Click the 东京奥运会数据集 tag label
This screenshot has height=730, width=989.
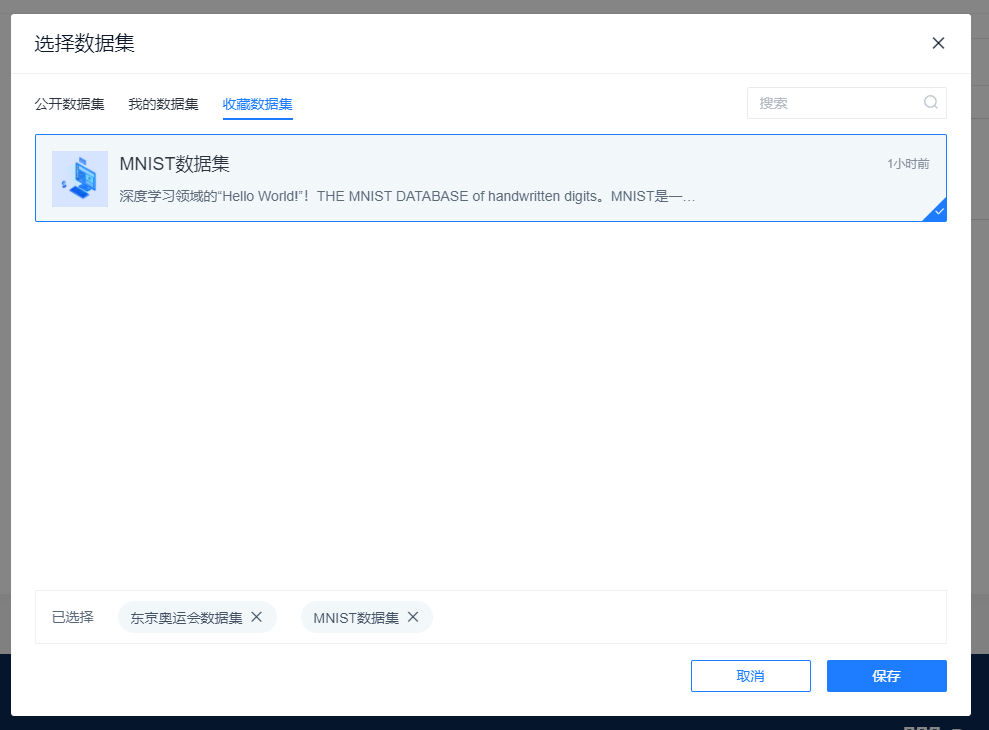tap(186, 618)
